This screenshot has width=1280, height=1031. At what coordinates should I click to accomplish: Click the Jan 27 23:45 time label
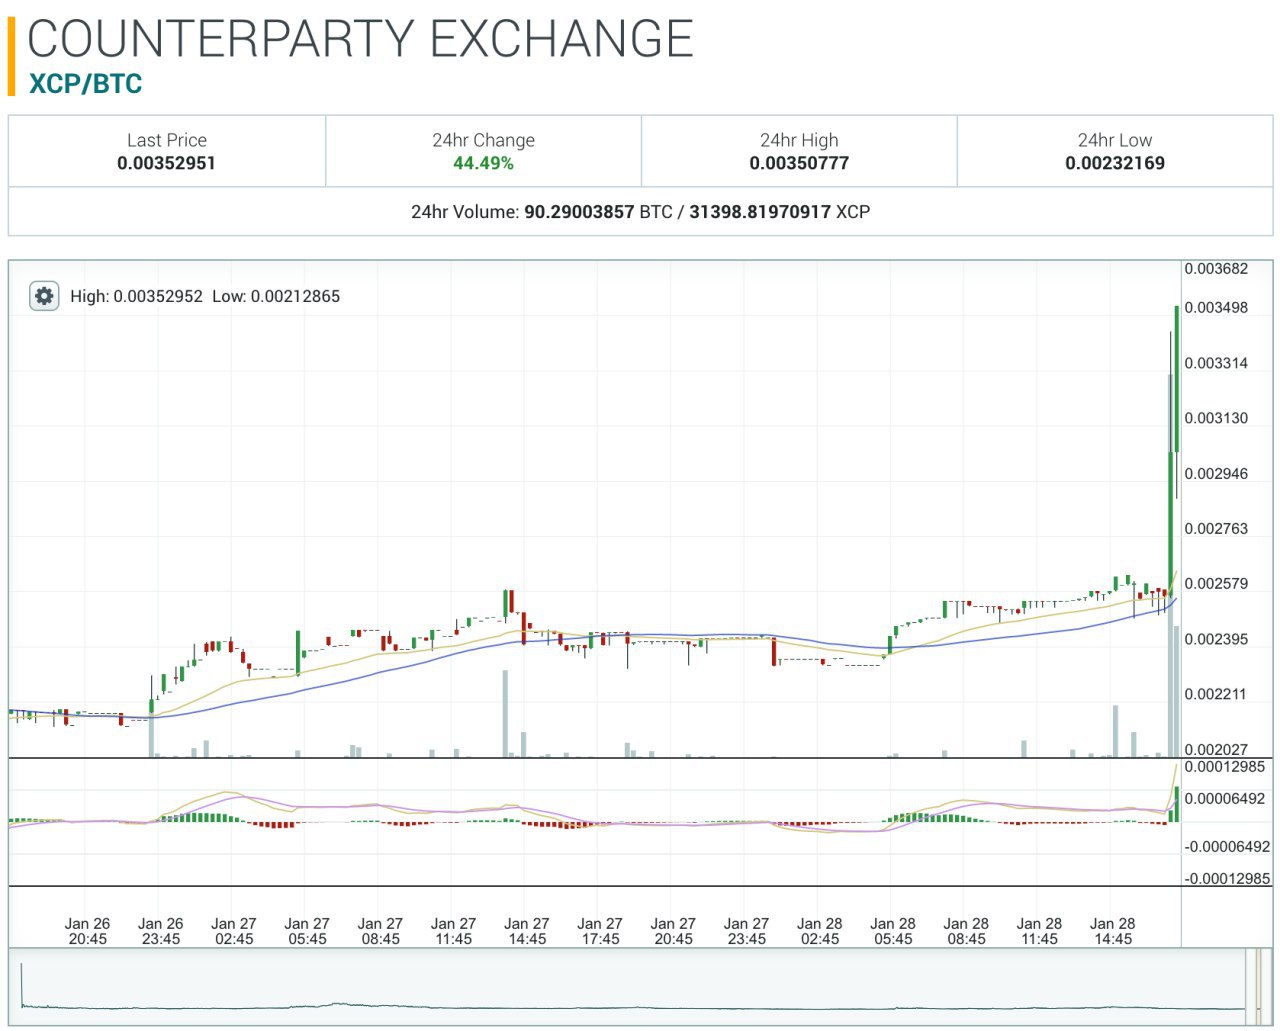point(746,931)
